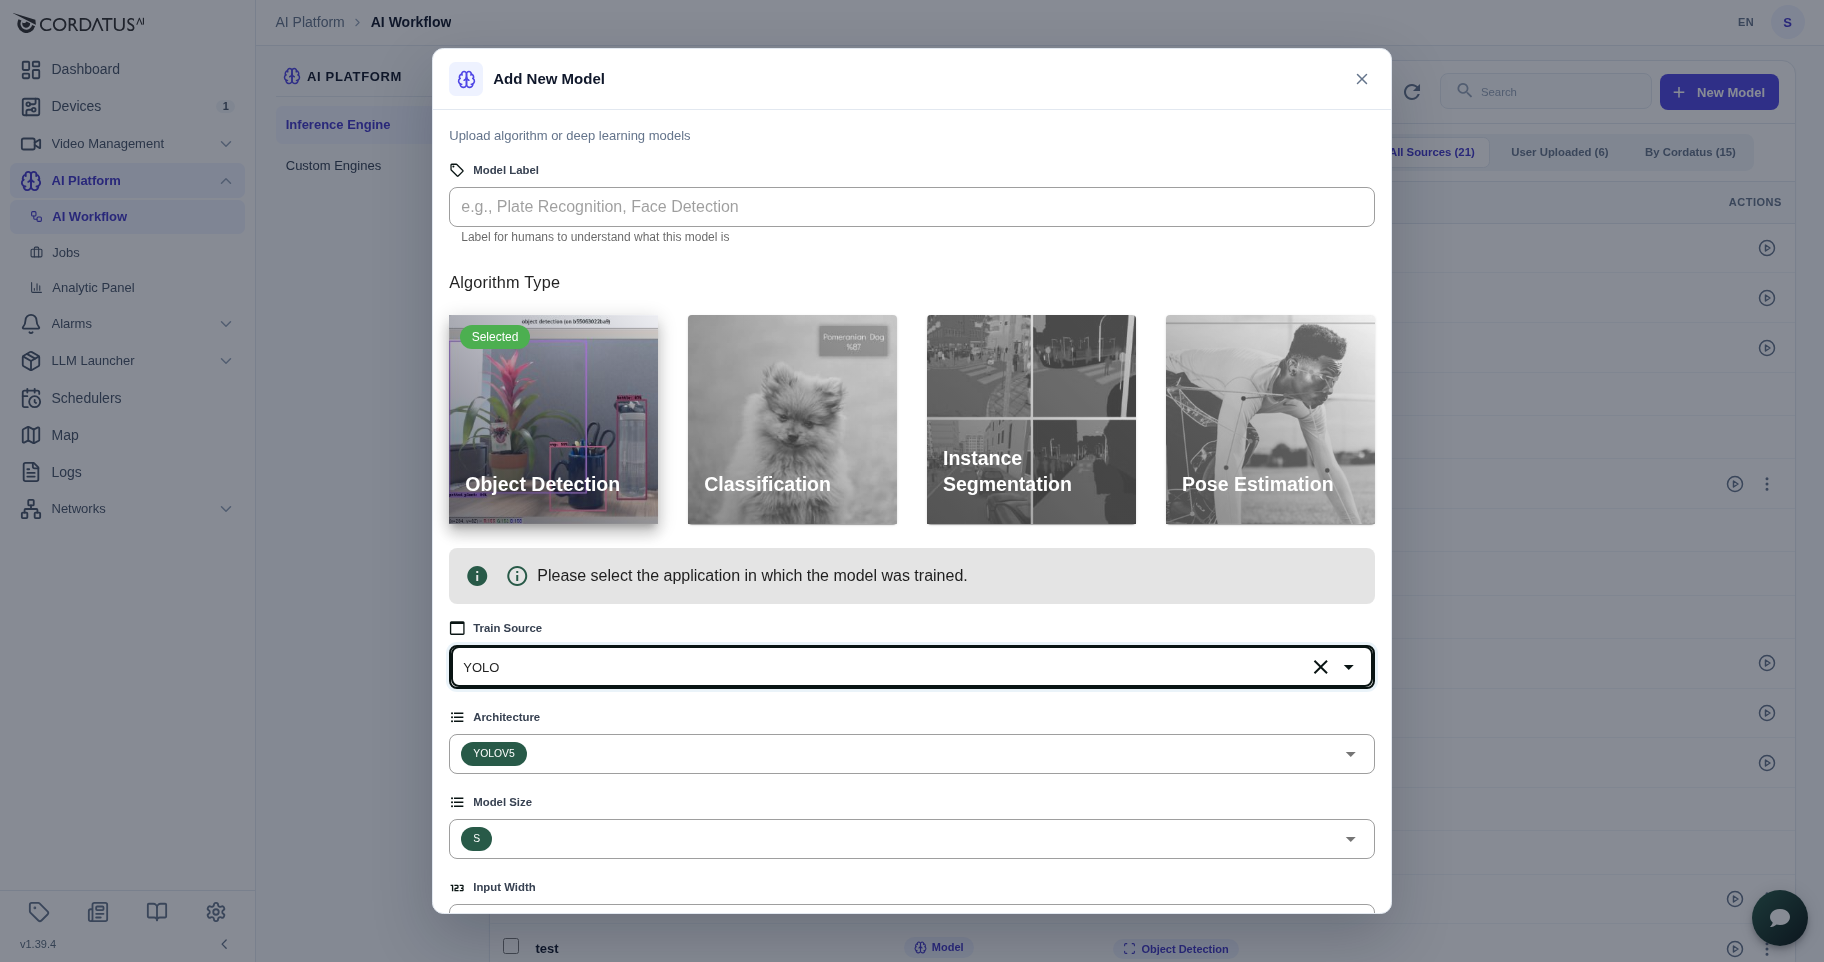Viewport: 1824px width, 962px height.
Task: Click the Cordatus logo
Action: pos(79,23)
